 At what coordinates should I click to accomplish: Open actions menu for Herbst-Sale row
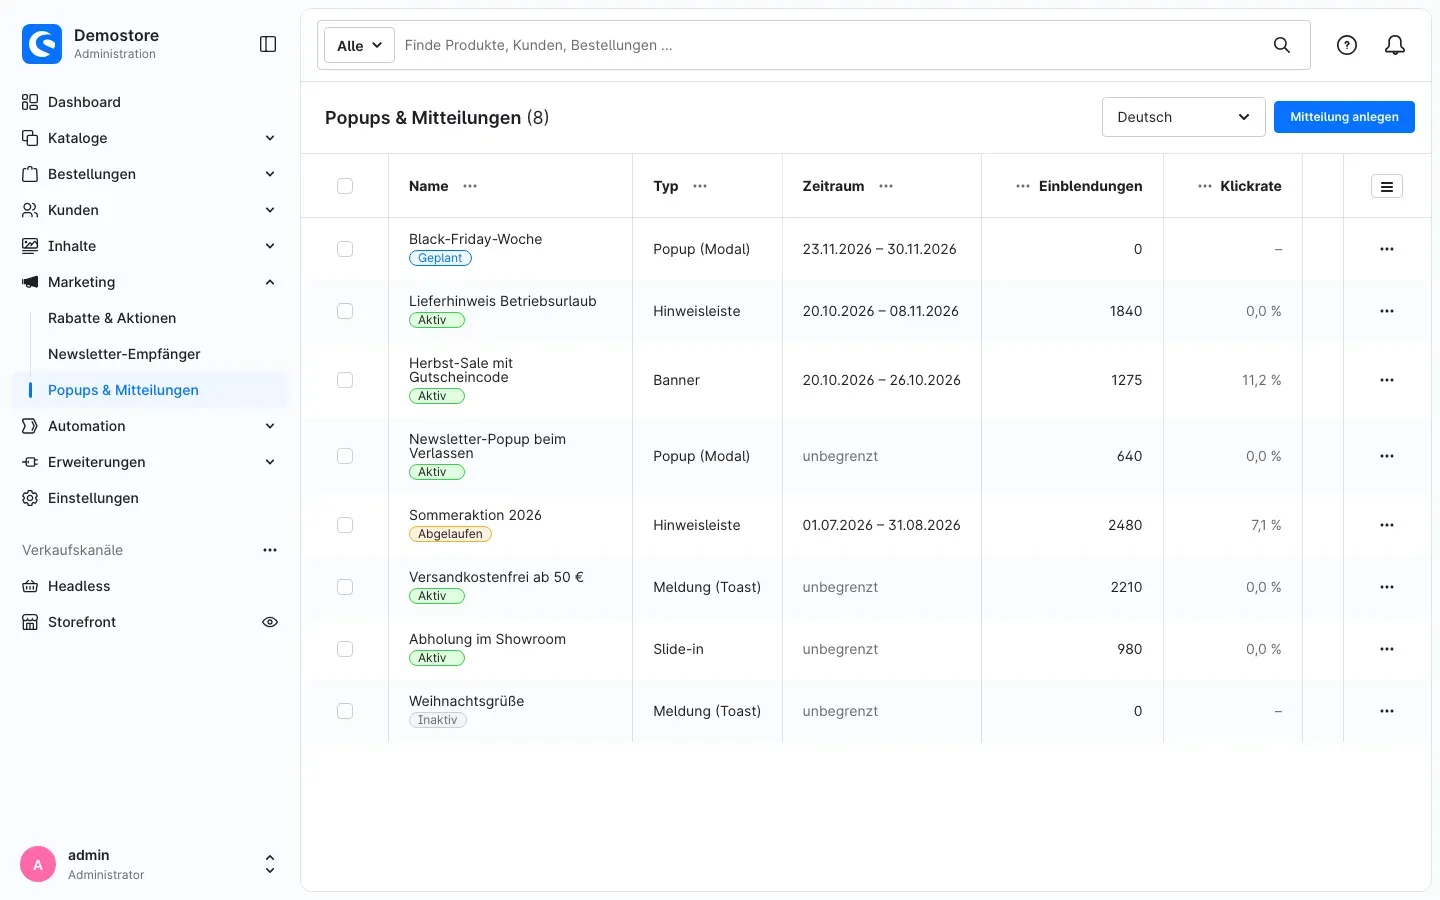(1387, 380)
